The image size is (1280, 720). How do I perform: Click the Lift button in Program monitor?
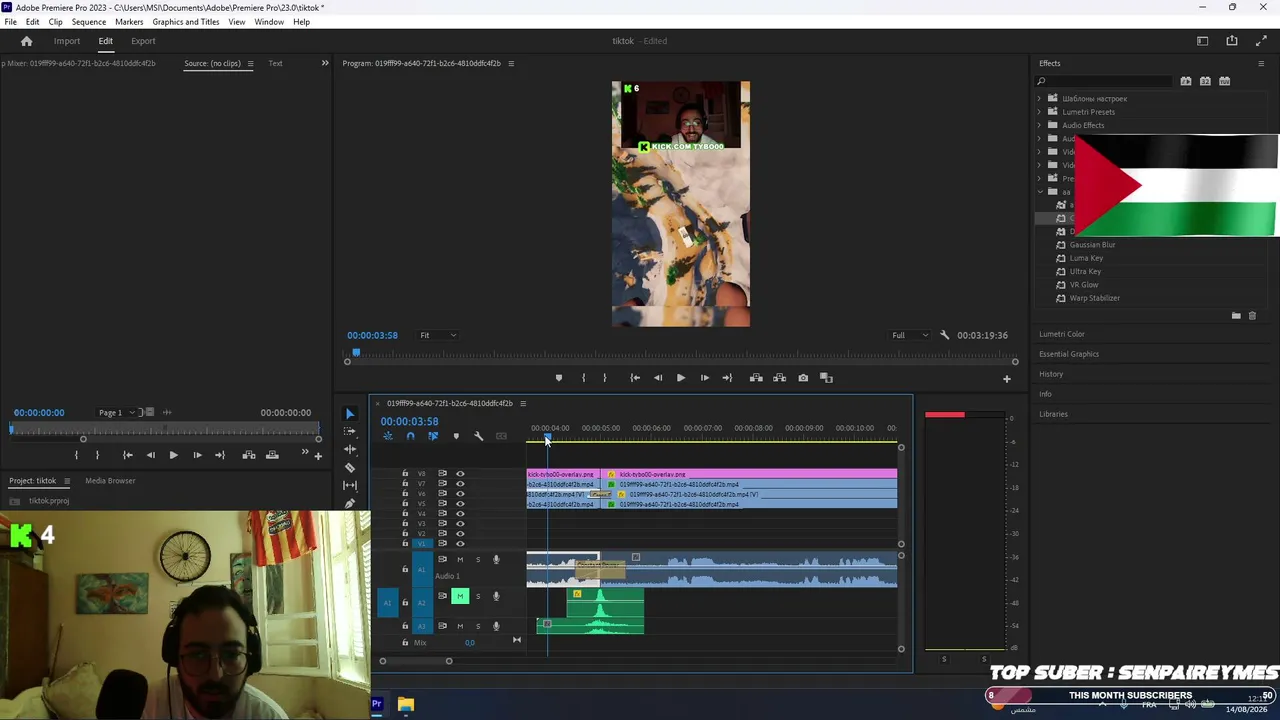[x=756, y=378]
